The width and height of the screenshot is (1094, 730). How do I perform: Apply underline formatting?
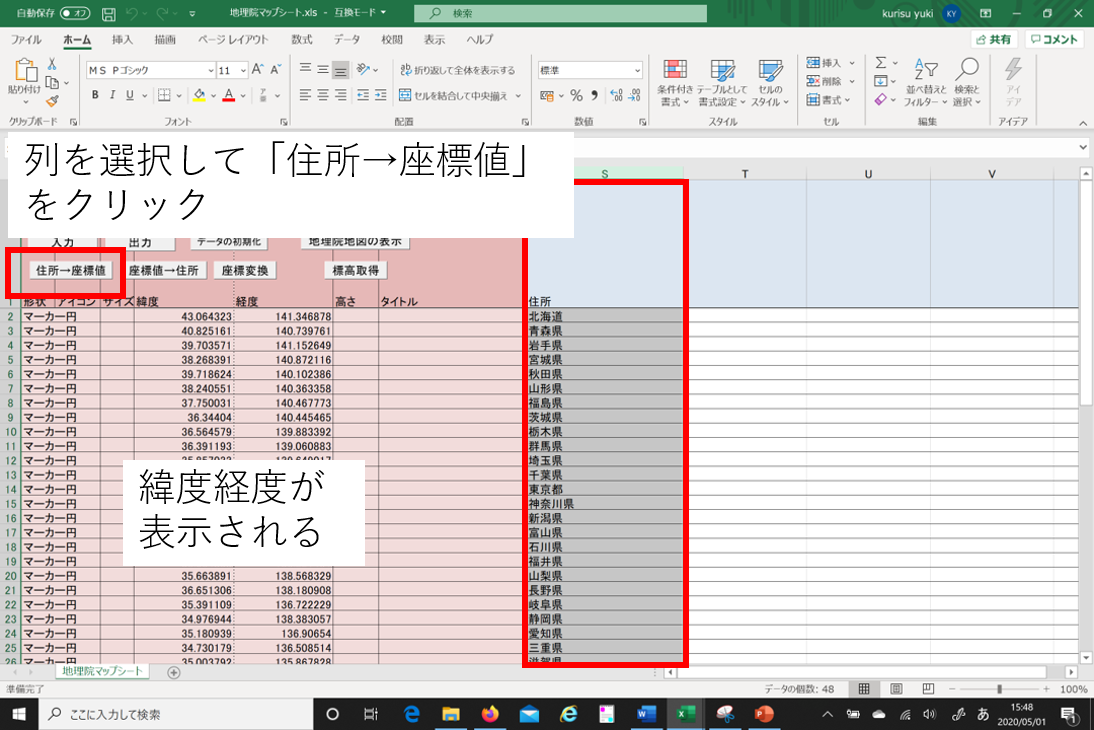pos(130,95)
